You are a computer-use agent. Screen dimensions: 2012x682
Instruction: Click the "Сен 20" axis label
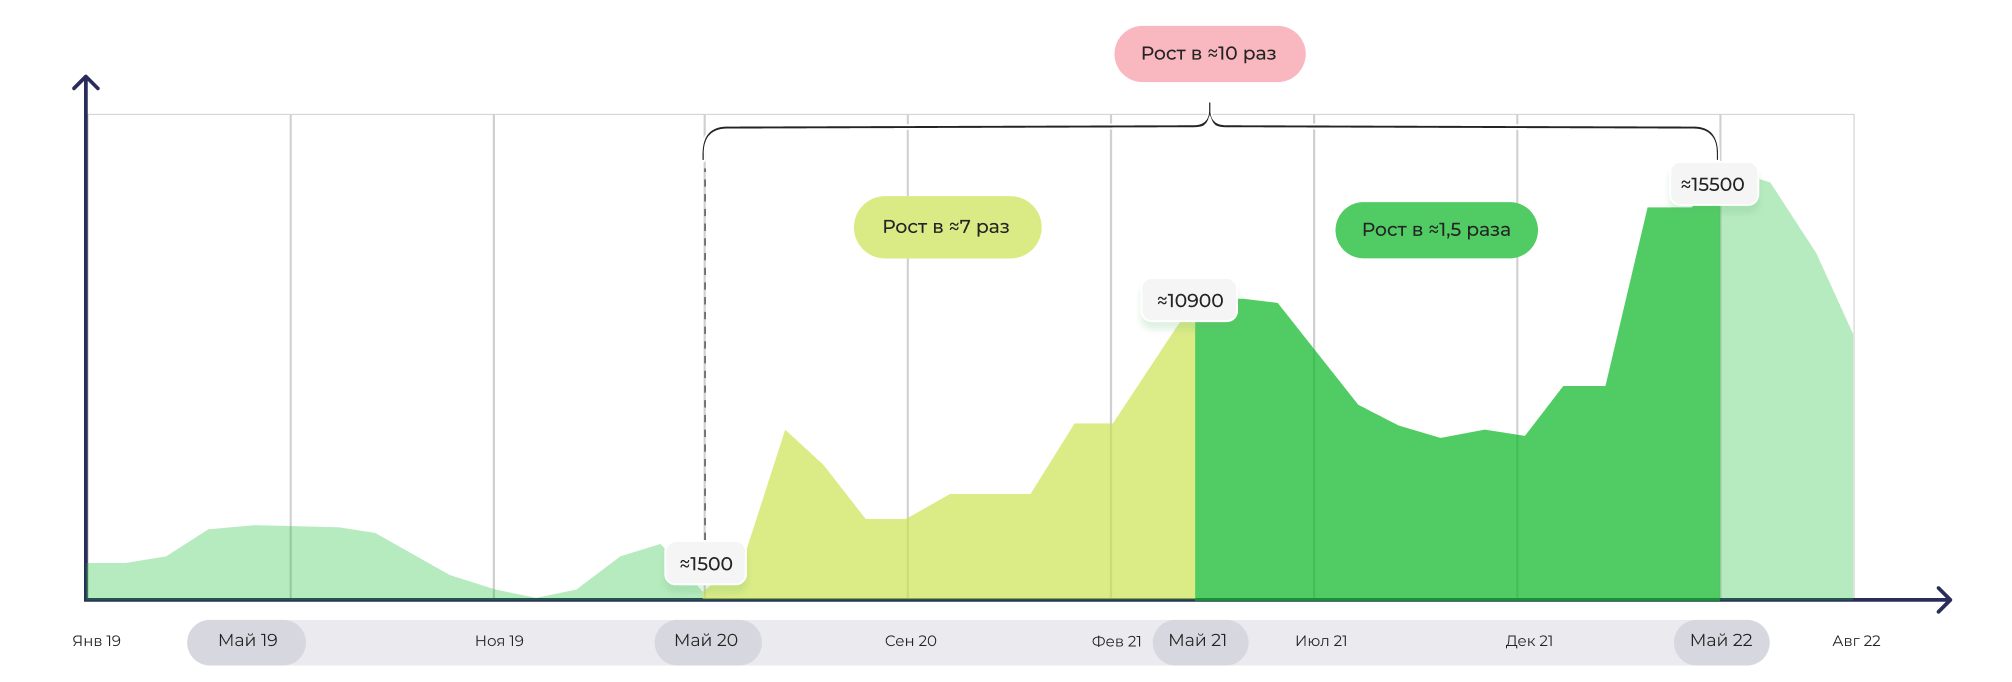tap(911, 641)
